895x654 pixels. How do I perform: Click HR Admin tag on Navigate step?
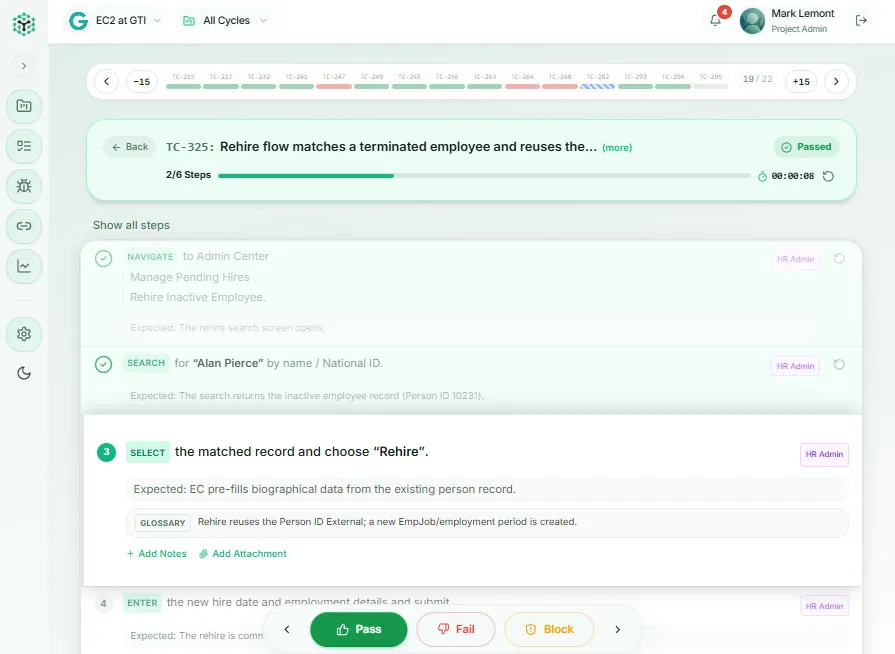pos(795,259)
